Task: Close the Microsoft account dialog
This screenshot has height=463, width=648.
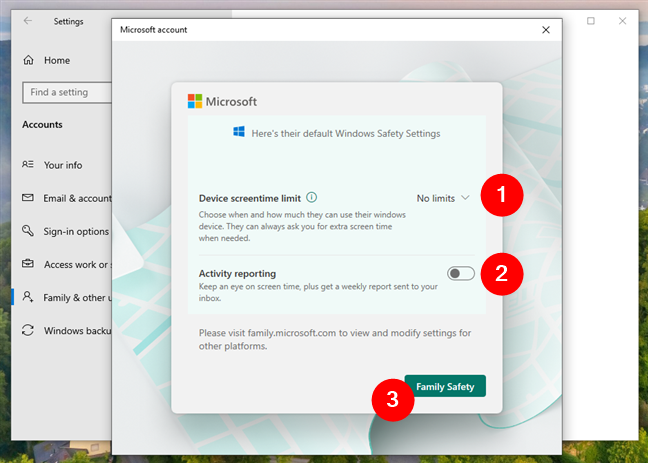Action: coord(546,30)
